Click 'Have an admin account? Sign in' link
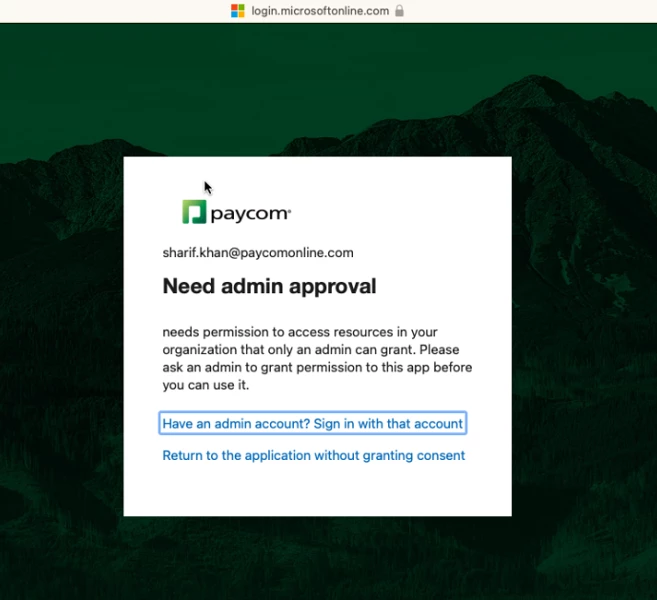Viewport: 657px width, 600px height. pyautogui.click(x=313, y=423)
